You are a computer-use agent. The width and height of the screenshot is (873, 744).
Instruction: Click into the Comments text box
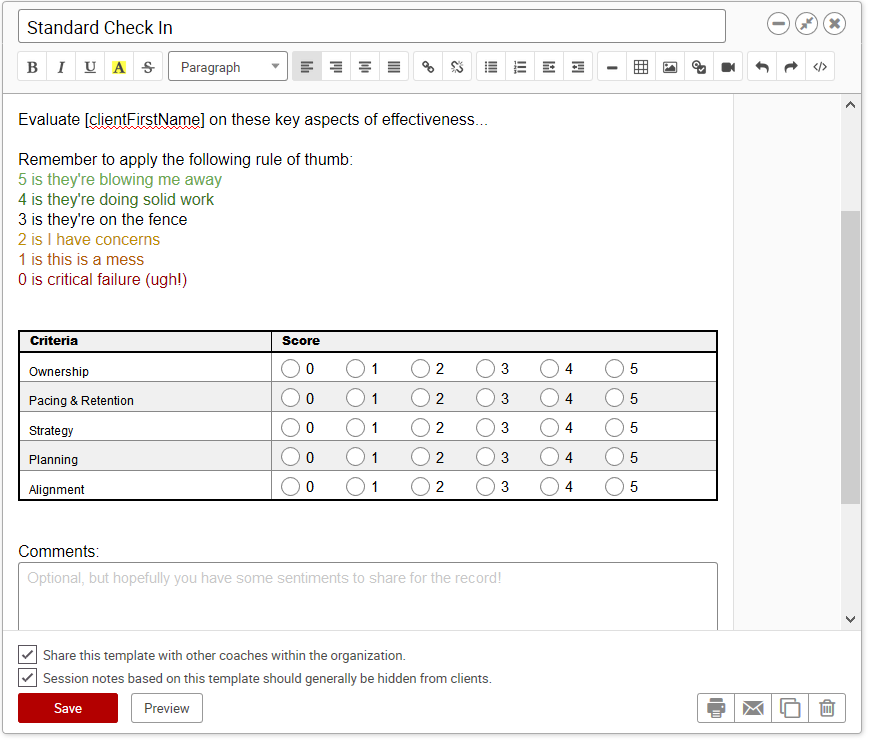point(368,596)
